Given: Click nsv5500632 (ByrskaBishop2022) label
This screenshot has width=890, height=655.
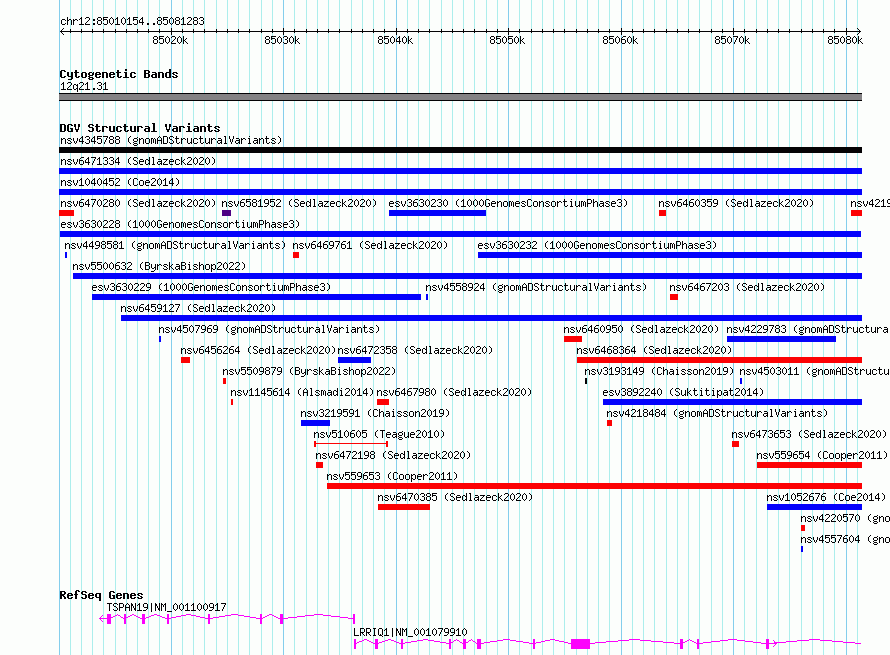Looking at the screenshot, I should pyautogui.click(x=159, y=266).
